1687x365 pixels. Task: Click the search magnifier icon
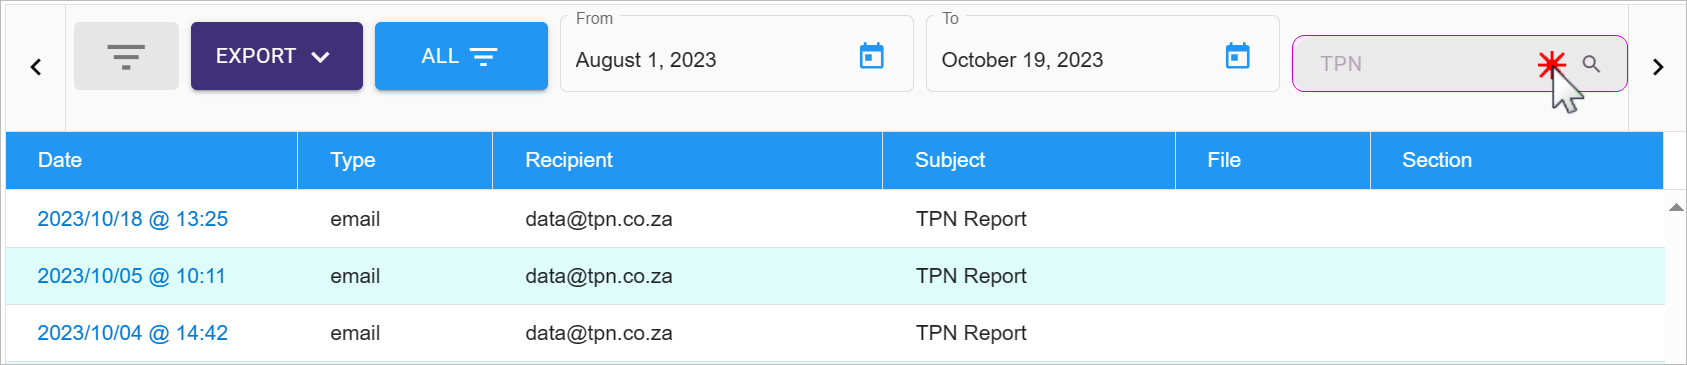[1591, 64]
